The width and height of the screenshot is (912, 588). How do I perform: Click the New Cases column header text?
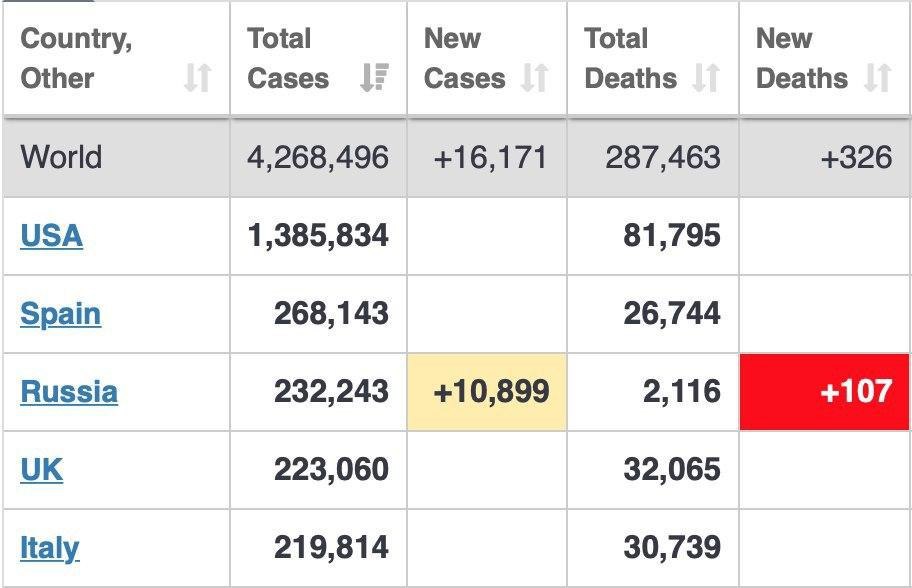pos(464,58)
